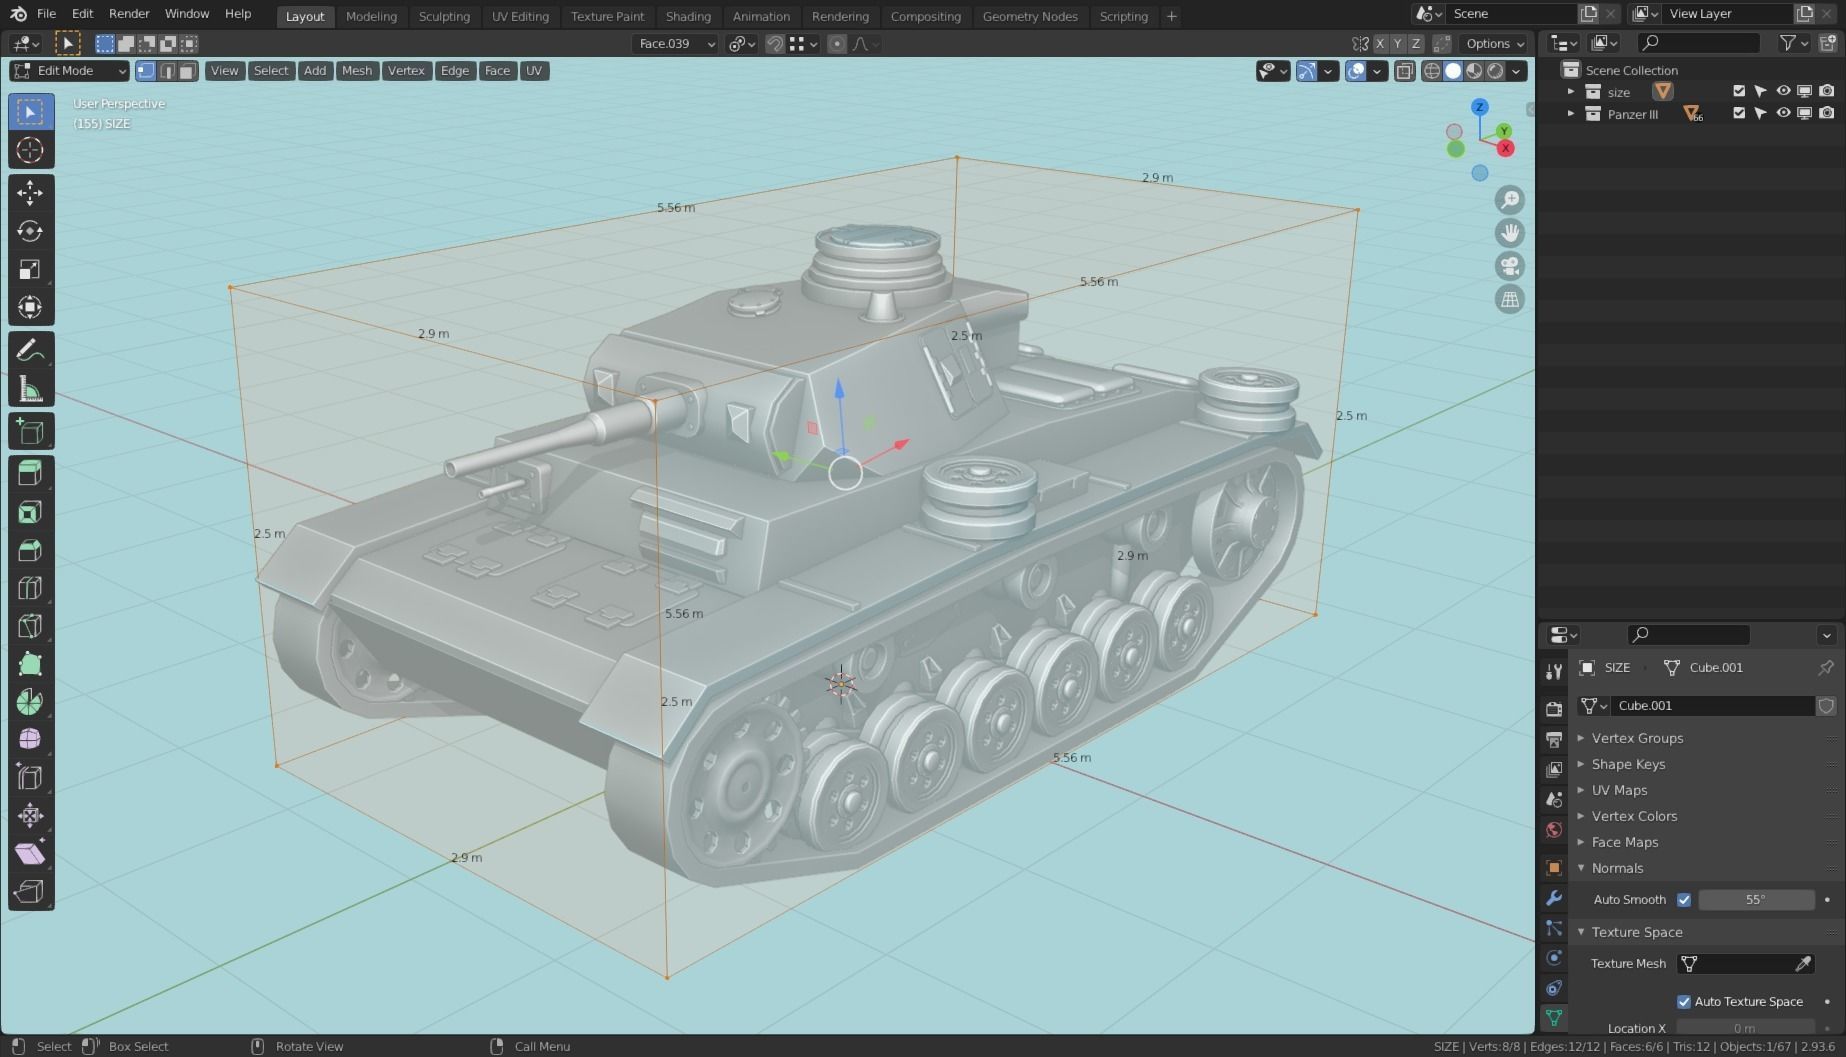
Task: Open the viewport UV menu
Action: pyautogui.click(x=534, y=71)
